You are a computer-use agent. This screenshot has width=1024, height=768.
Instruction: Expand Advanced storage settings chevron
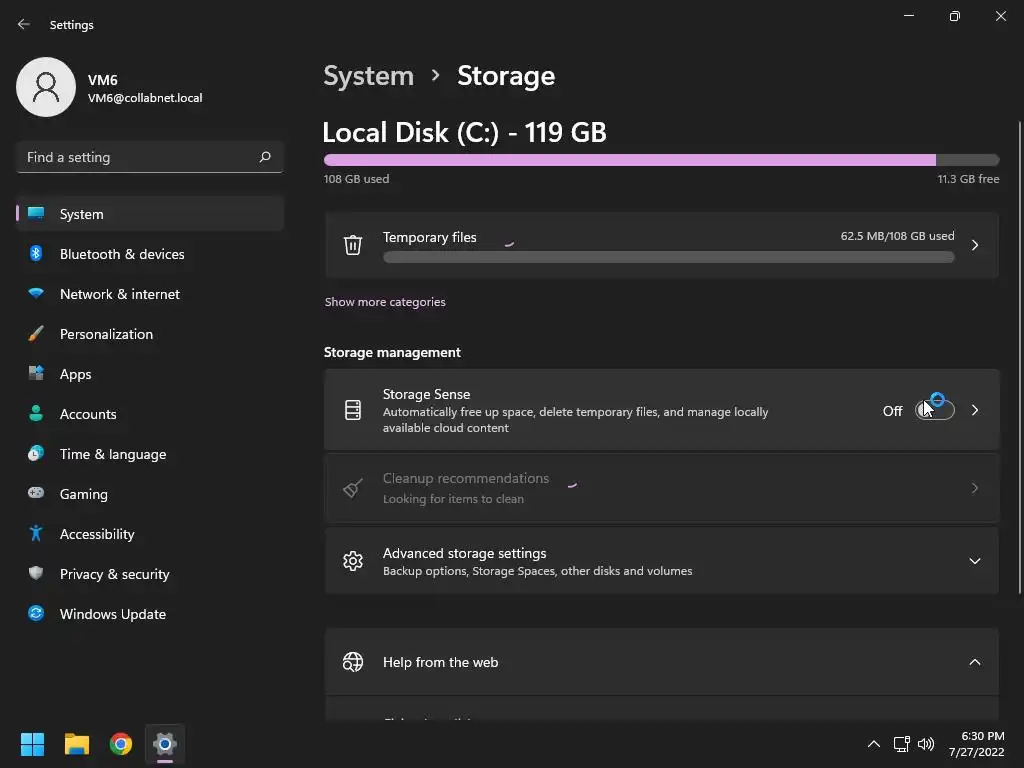coord(975,561)
